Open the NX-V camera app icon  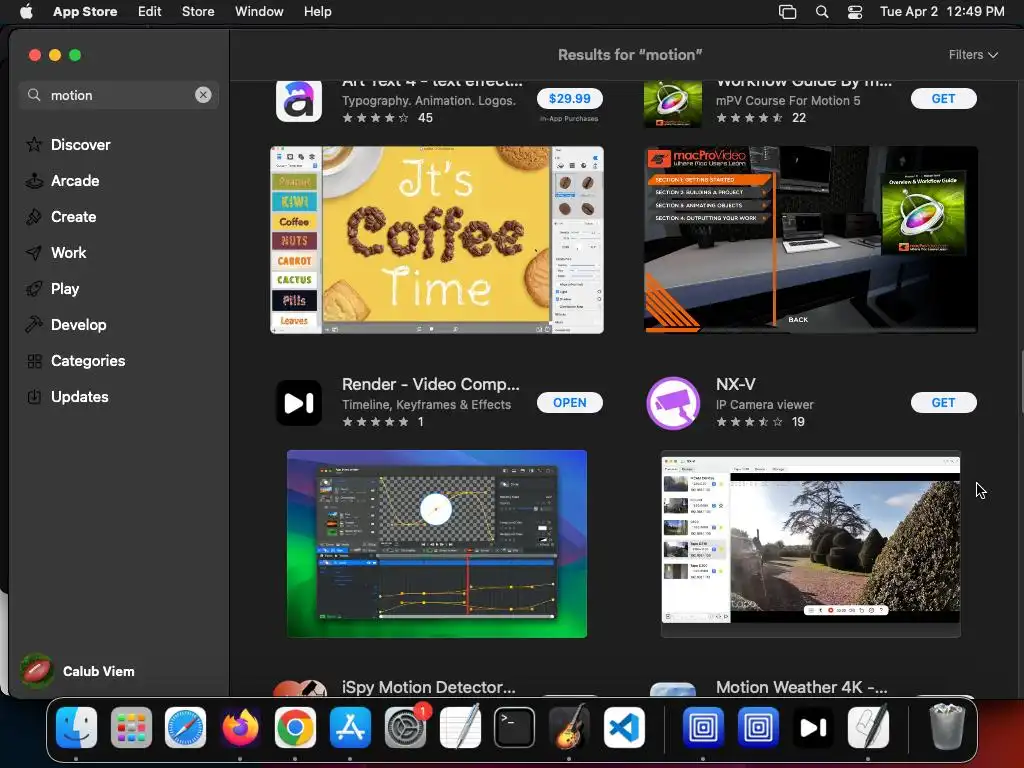[673, 402]
